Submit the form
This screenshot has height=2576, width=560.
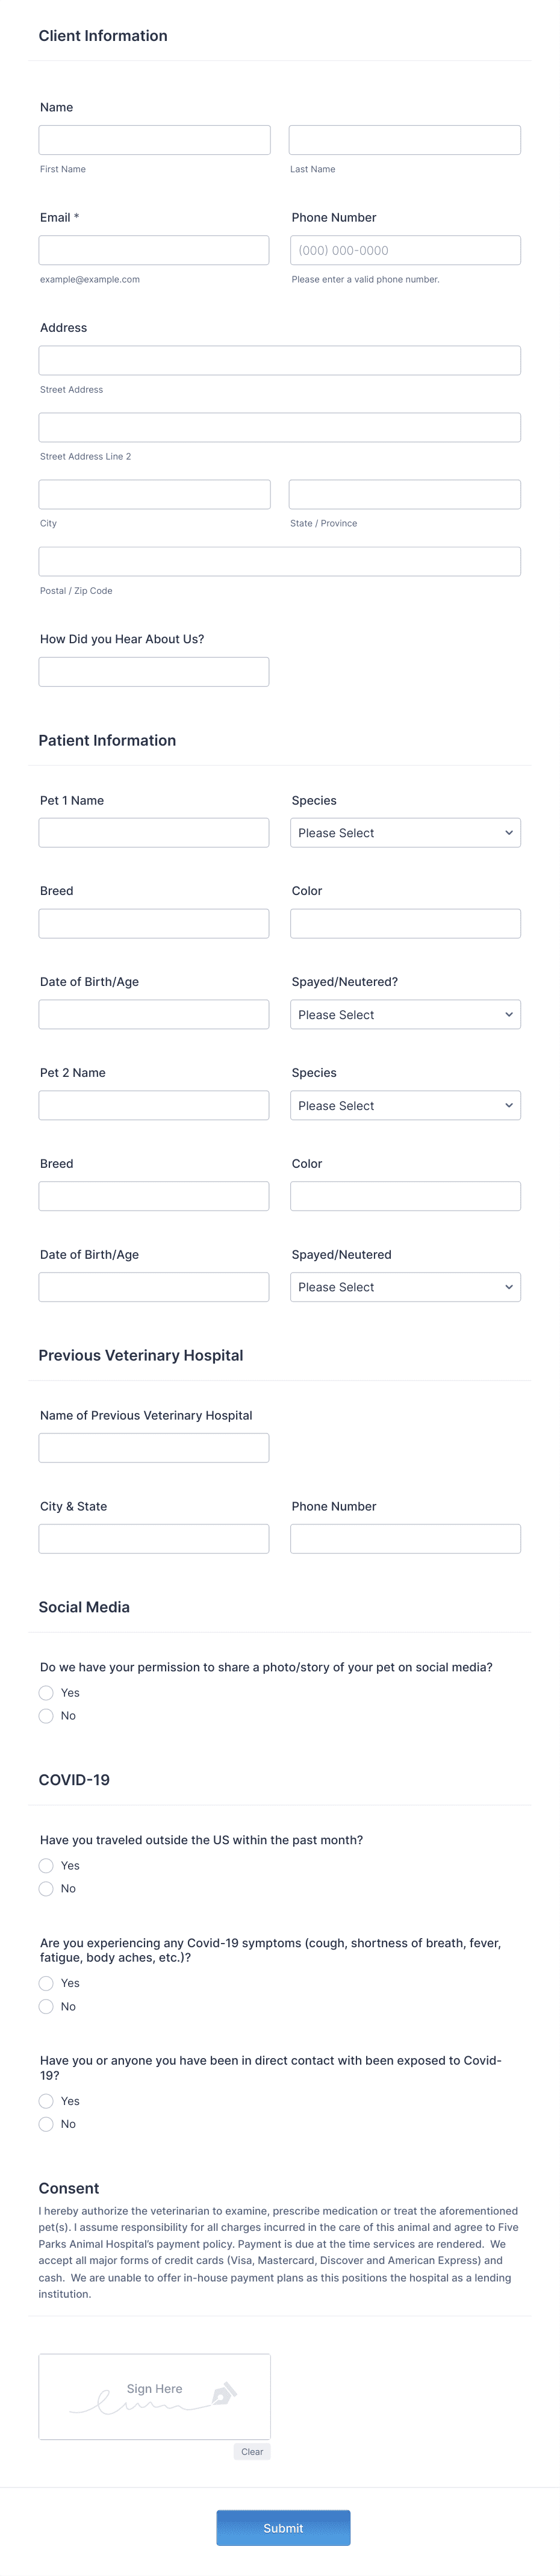tap(283, 2528)
